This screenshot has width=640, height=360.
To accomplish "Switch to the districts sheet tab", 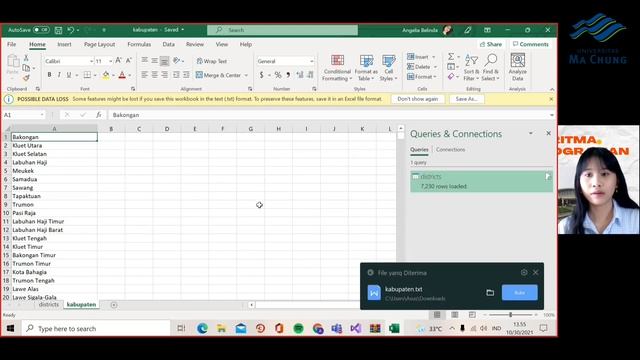I will (x=49, y=304).
